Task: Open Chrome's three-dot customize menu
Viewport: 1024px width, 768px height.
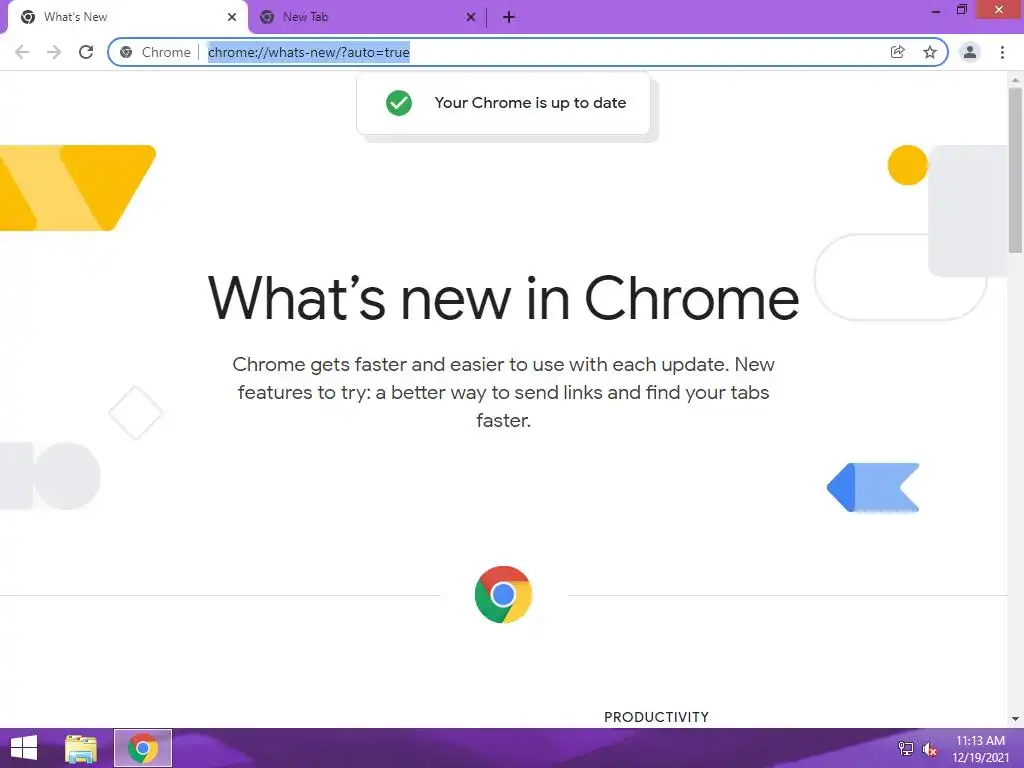Action: tap(1002, 52)
